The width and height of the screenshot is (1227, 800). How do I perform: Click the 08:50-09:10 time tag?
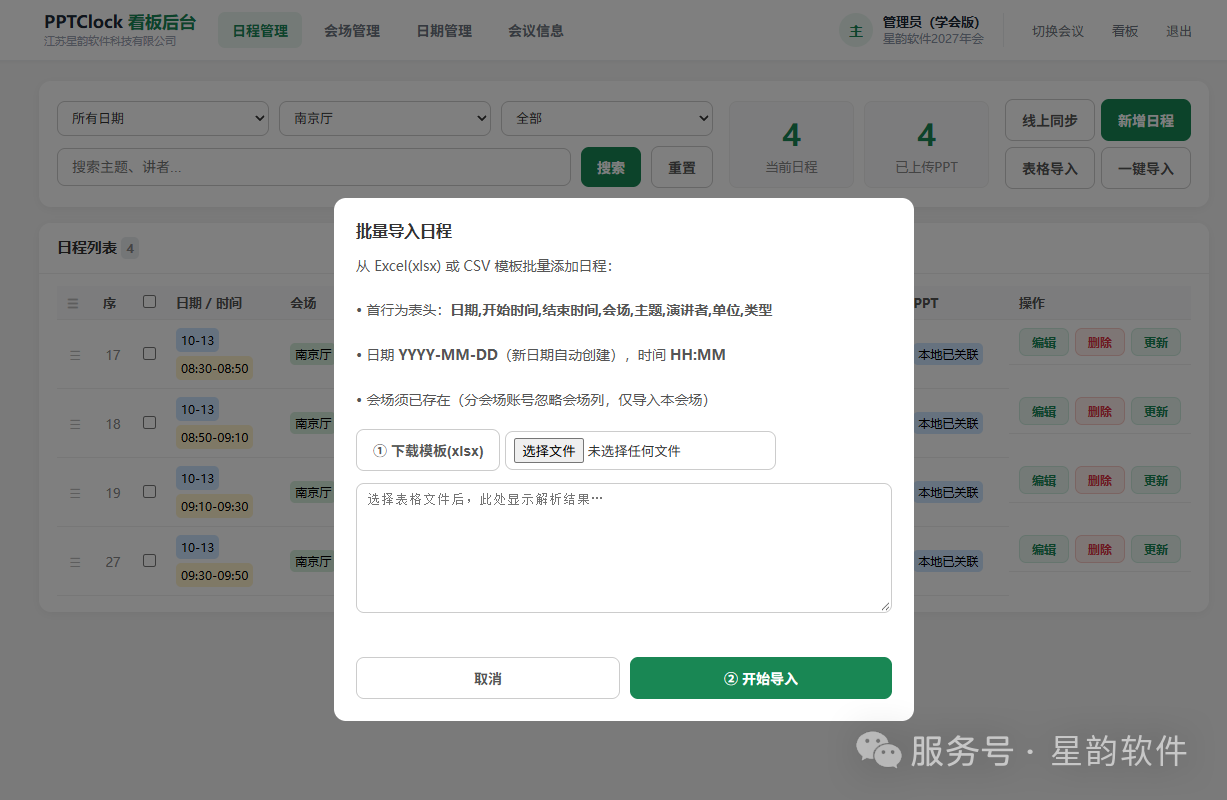(214, 437)
